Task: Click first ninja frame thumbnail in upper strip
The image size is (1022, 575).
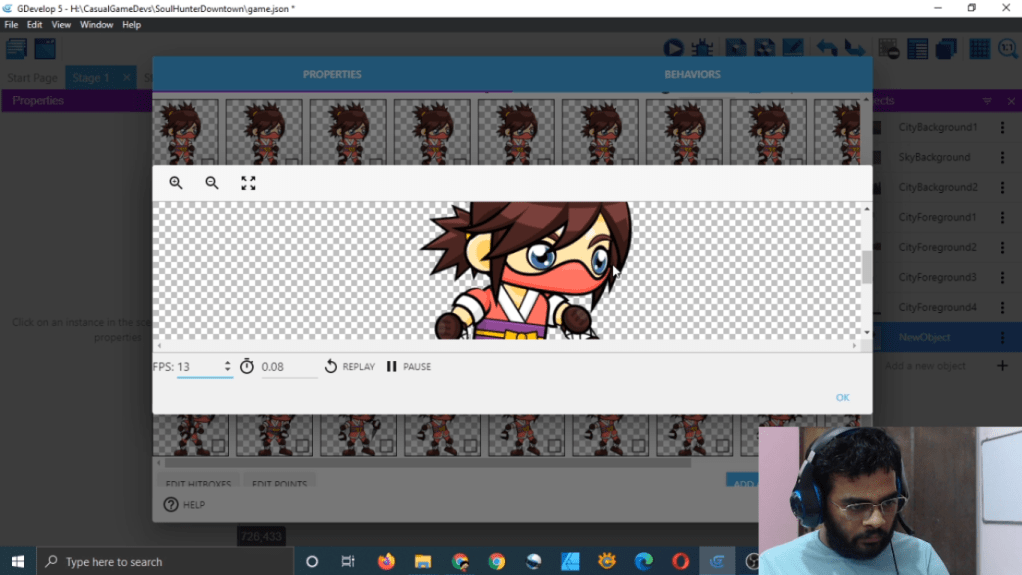Action: (185, 132)
